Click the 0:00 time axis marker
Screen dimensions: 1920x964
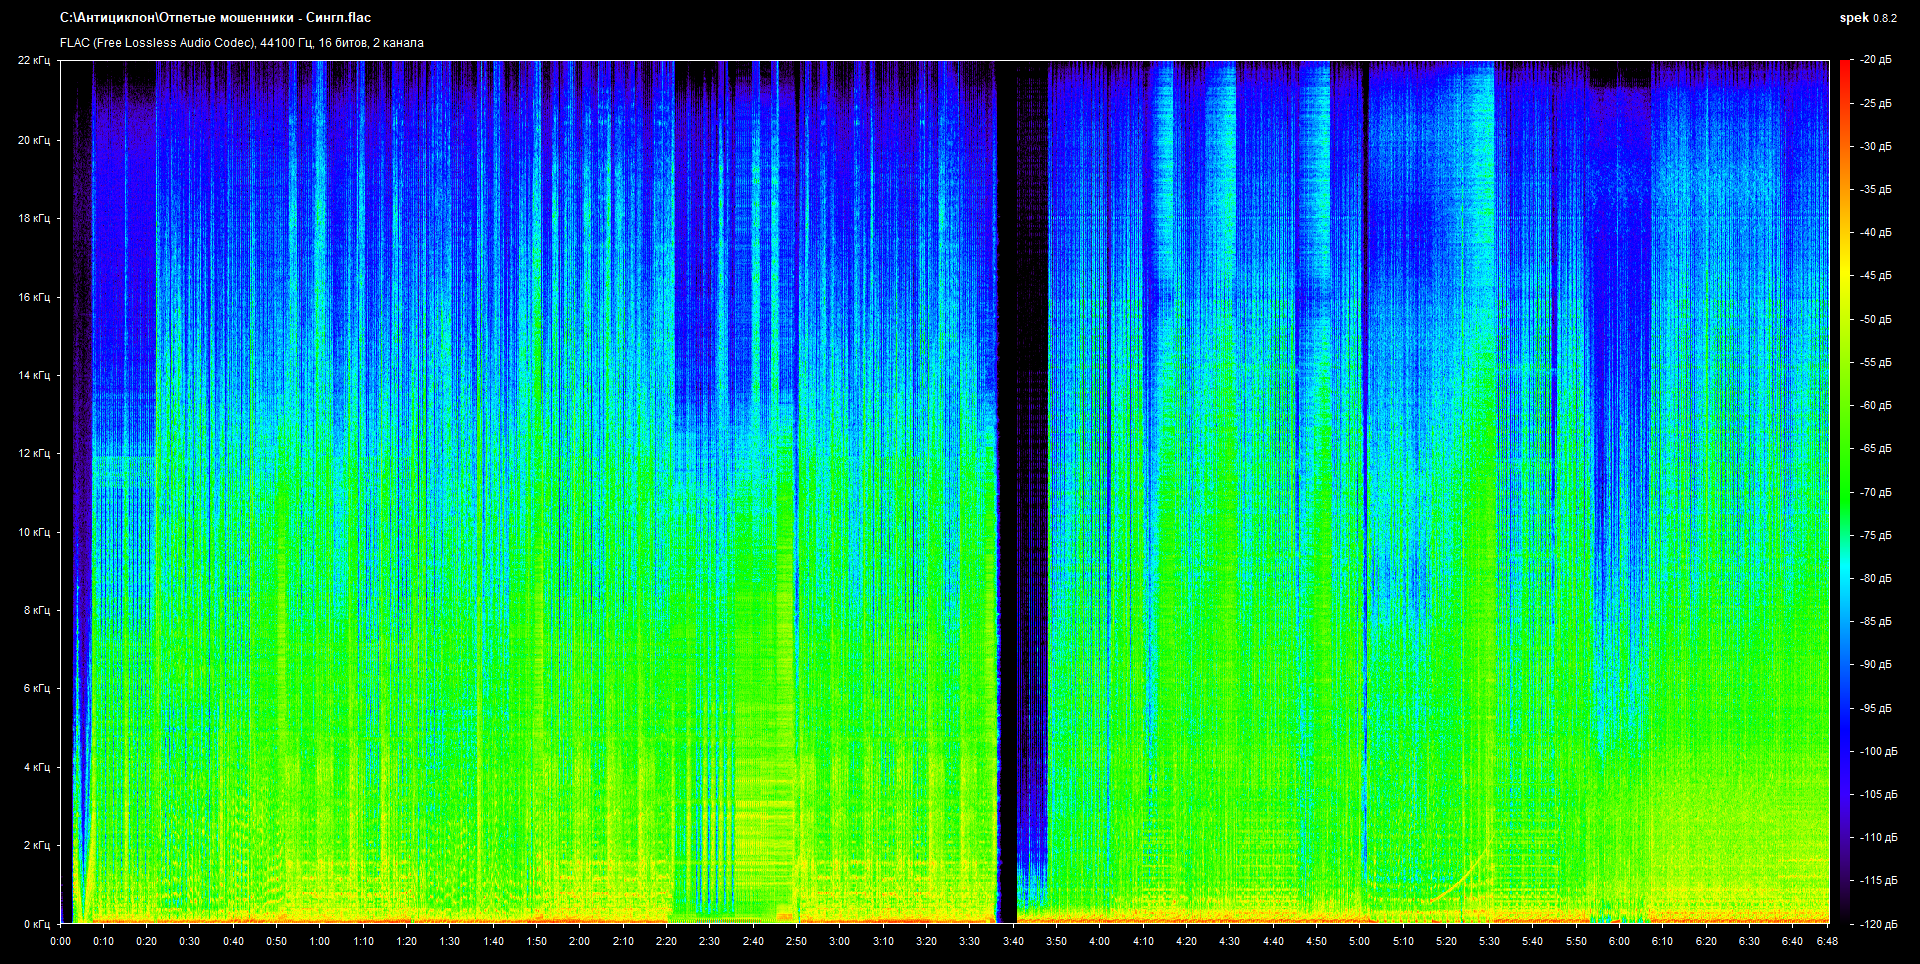pyautogui.click(x=61, y=941)
